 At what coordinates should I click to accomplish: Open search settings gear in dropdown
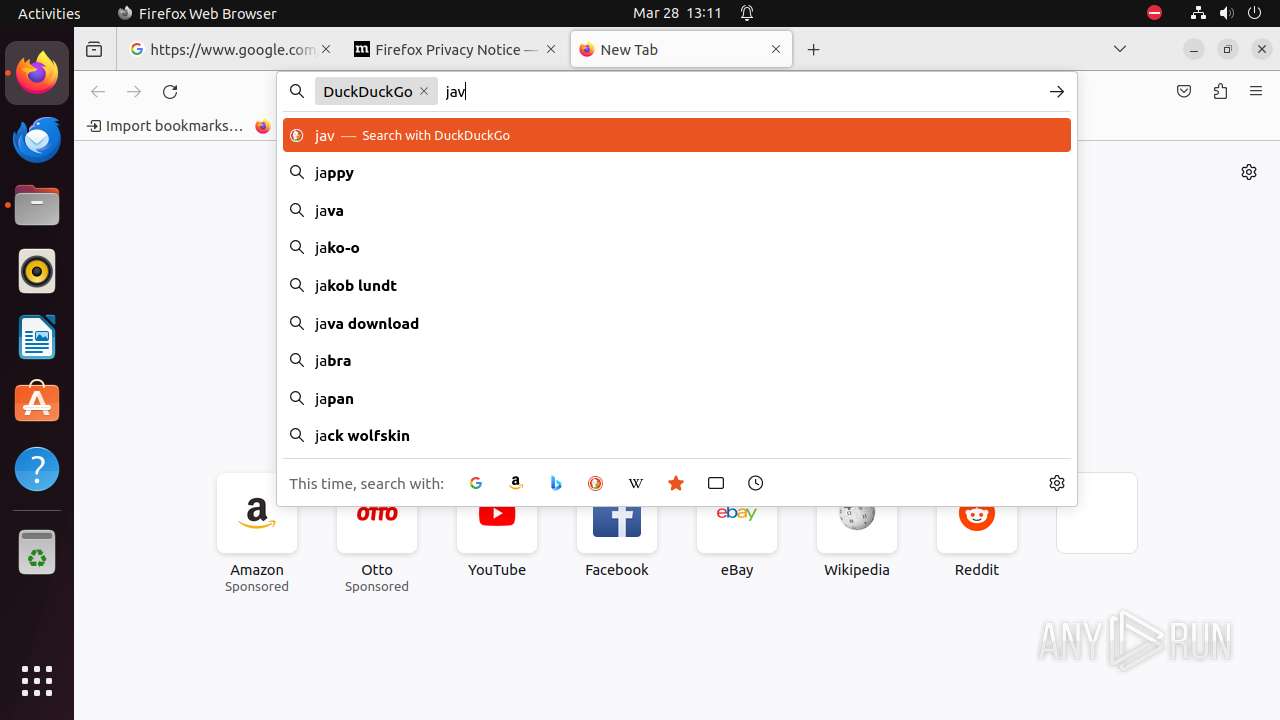[x=1057, y=483]
